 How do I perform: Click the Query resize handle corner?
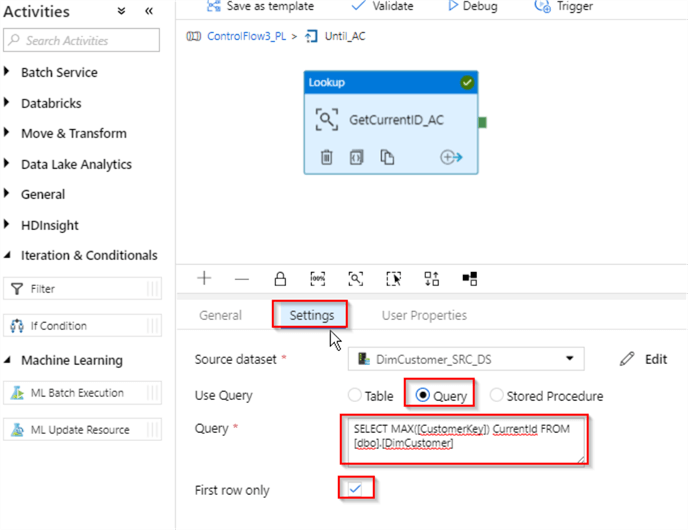(580, 459)
